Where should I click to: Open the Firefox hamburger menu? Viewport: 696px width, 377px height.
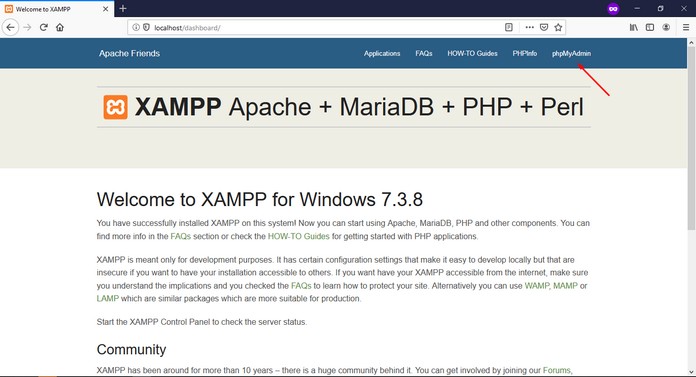[686, 28]
